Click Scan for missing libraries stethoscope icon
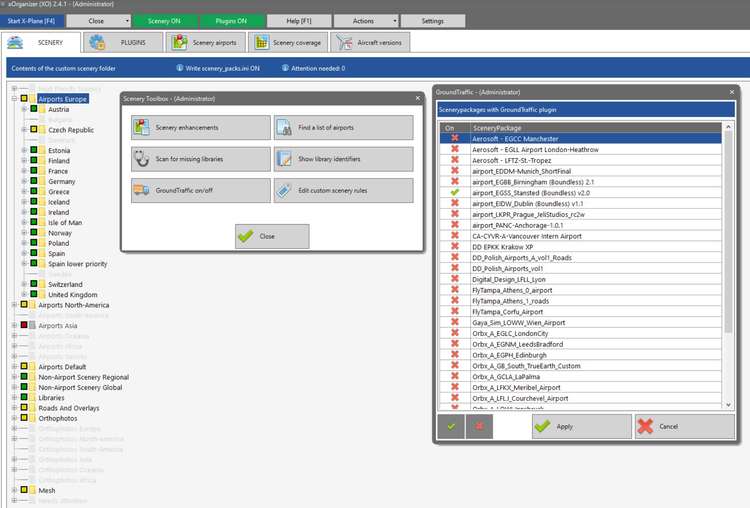Viewport: 750px width, 508px height. [141, 159]
